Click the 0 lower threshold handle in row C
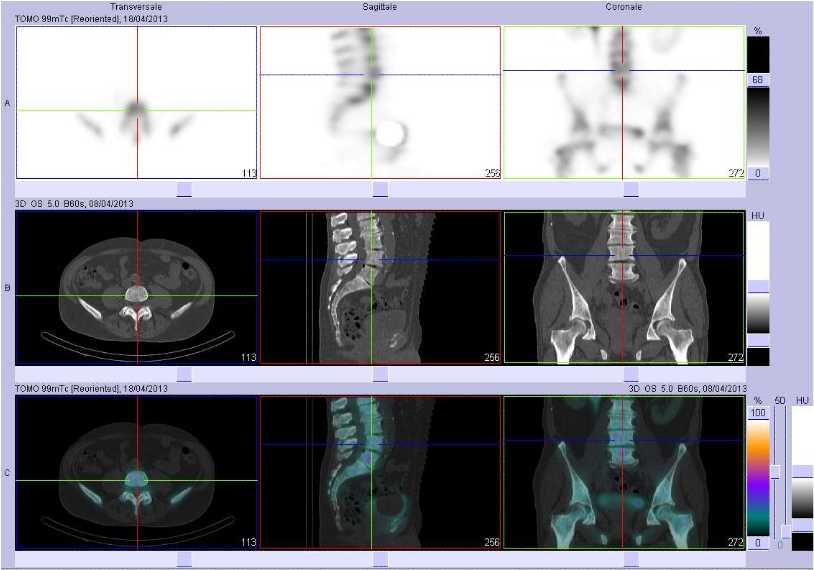Screen dimensions: 814x570 758,543
